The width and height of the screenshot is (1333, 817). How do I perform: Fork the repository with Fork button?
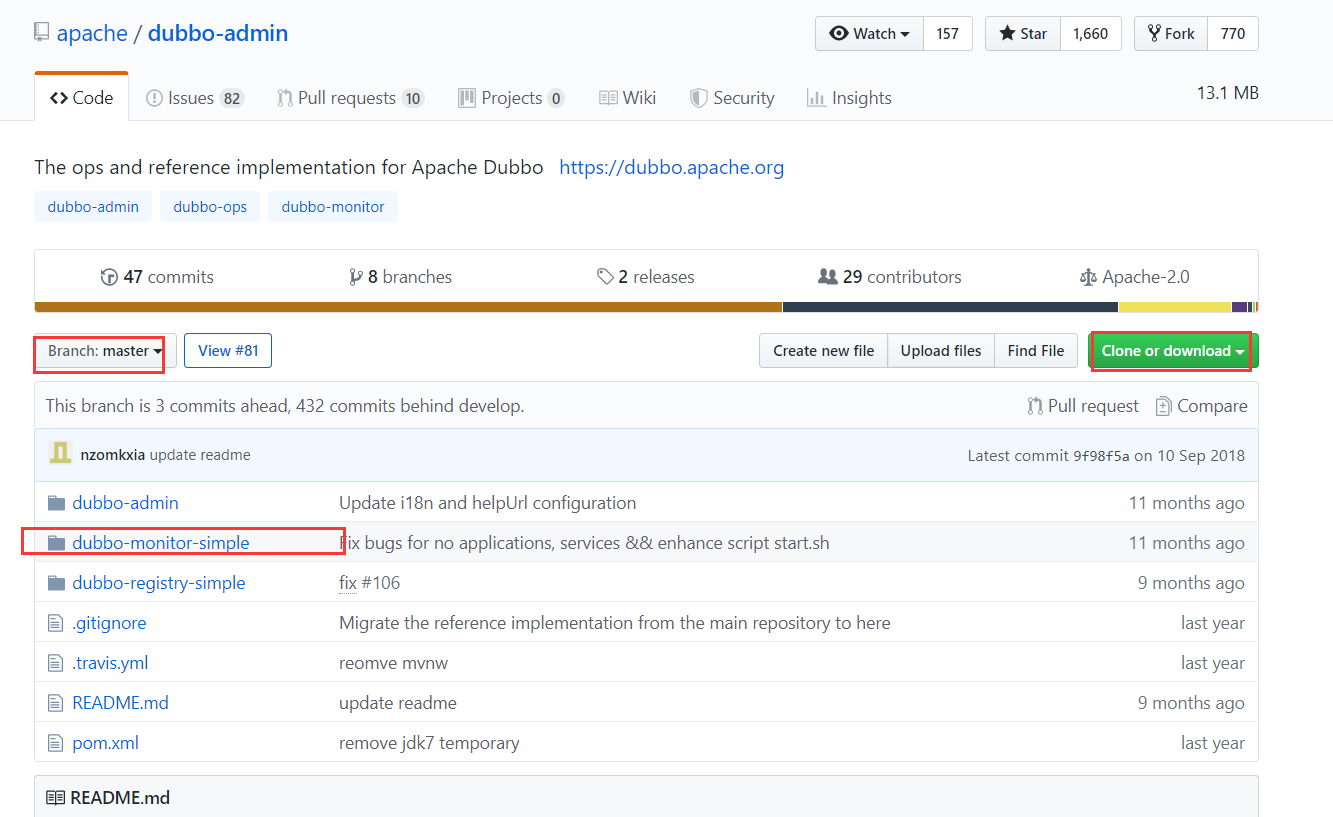[x=1171, y=33]
